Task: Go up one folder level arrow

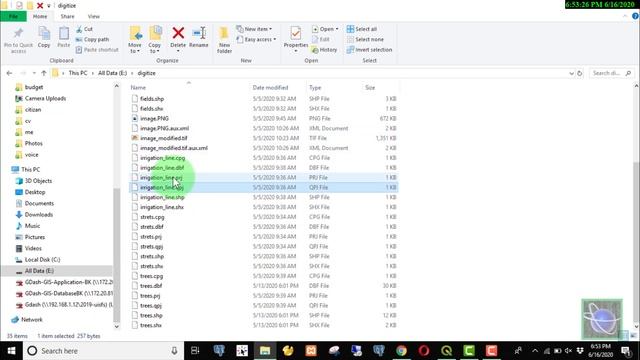Action: pyautogui.click(x=44, y=73)
